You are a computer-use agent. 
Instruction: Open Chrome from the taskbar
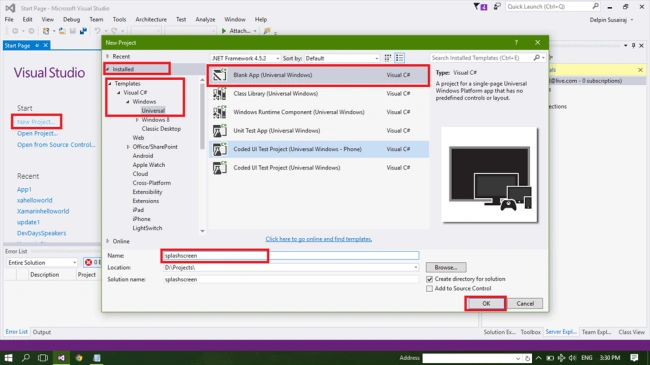(79, 358)
